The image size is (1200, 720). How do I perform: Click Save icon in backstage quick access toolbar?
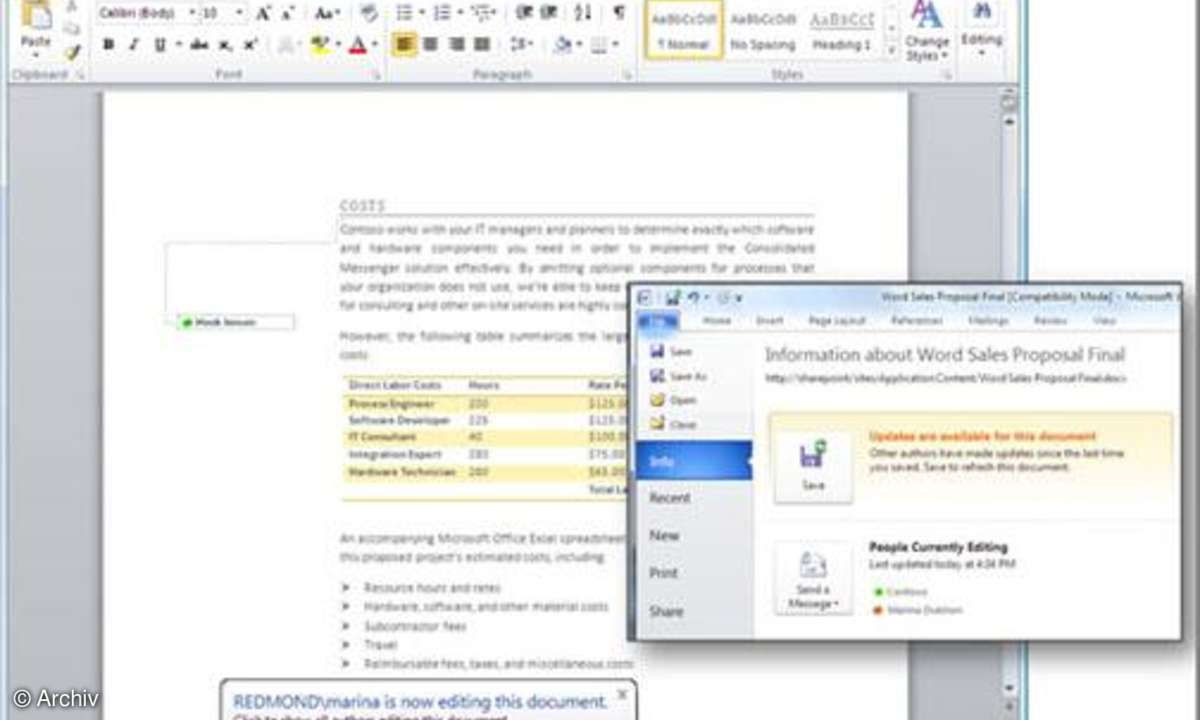pyautogui.click(x=673, y=297)
